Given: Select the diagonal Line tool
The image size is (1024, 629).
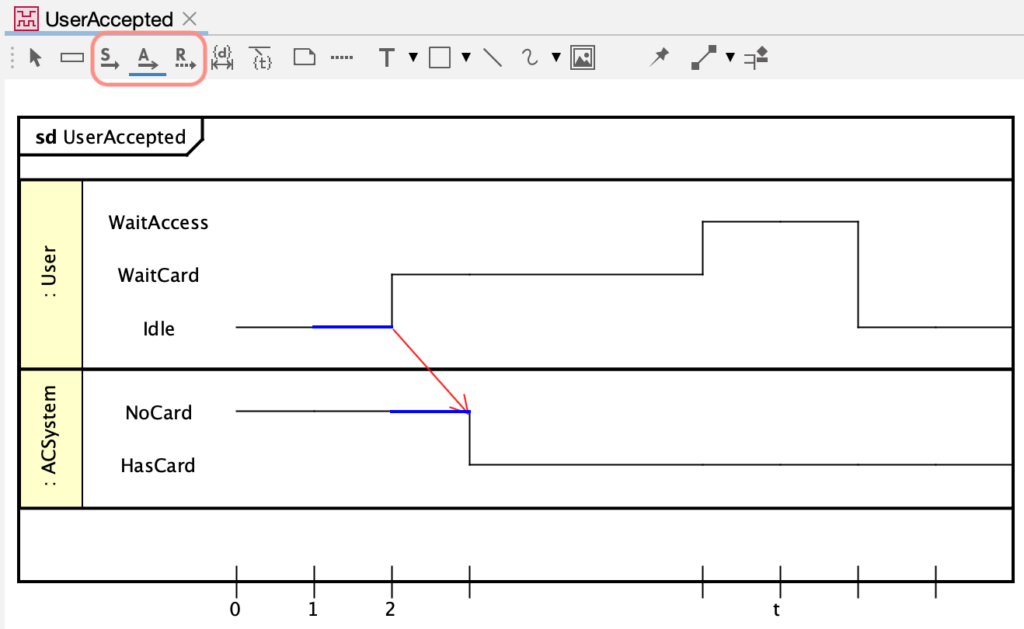Looking at the screenshot, I should [x=492, y=57].
